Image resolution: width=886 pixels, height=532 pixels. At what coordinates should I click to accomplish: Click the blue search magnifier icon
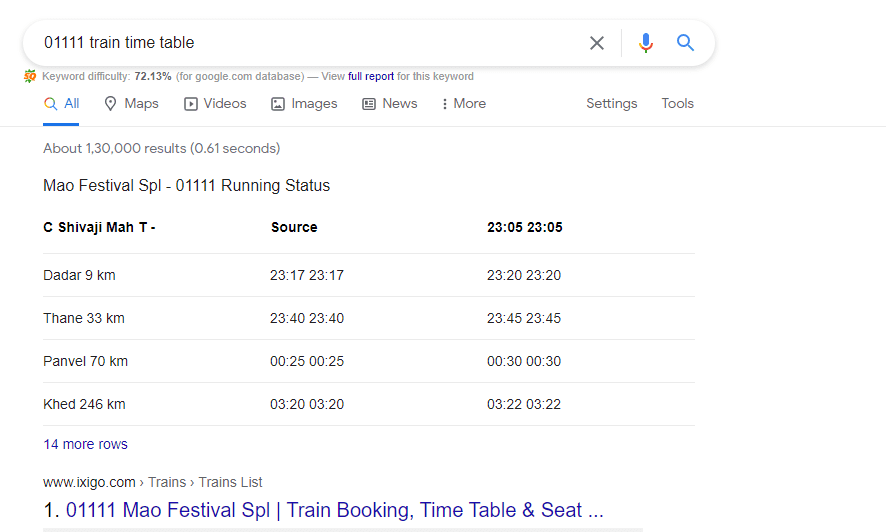click(x=685, y=42)
